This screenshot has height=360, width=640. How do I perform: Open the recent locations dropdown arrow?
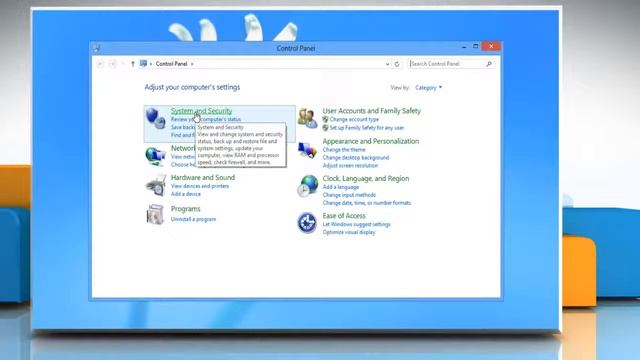pos(123,64)
